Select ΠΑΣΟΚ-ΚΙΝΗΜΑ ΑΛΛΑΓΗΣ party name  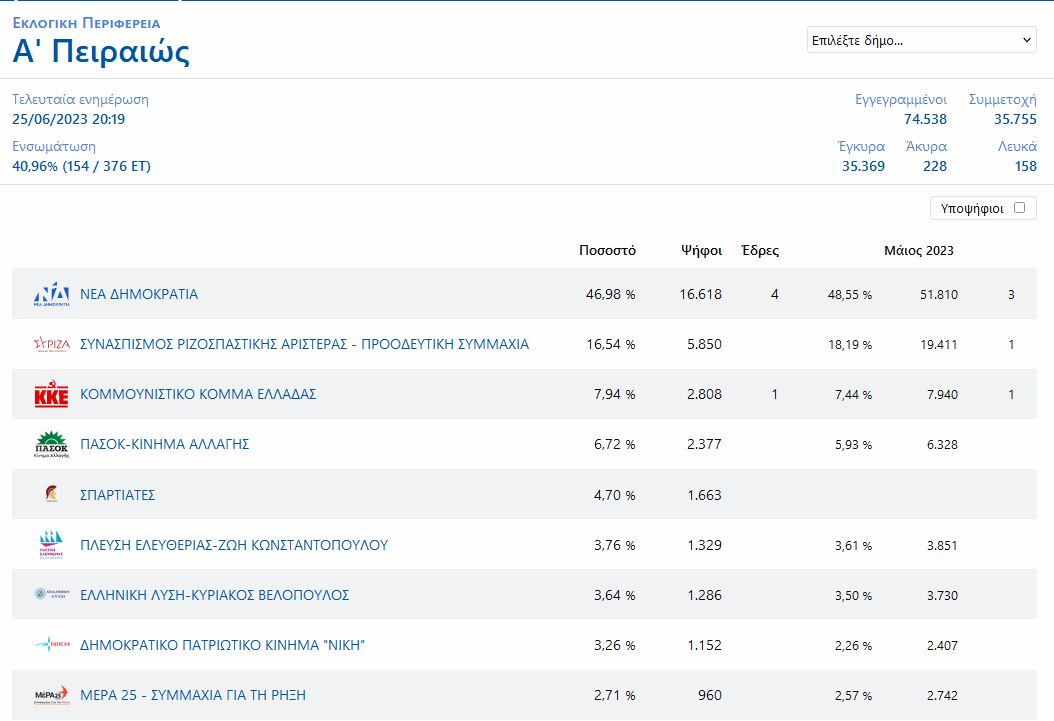pos(164,444)
